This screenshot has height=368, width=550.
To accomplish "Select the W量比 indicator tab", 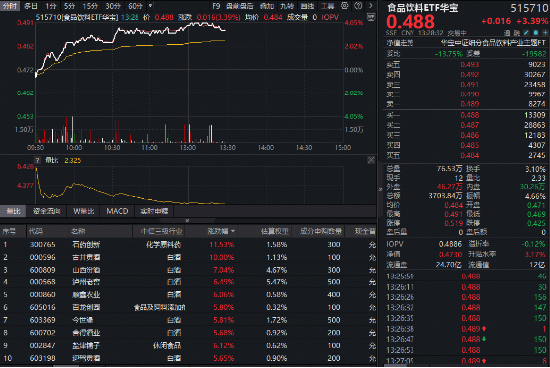I will click(83, 211).
